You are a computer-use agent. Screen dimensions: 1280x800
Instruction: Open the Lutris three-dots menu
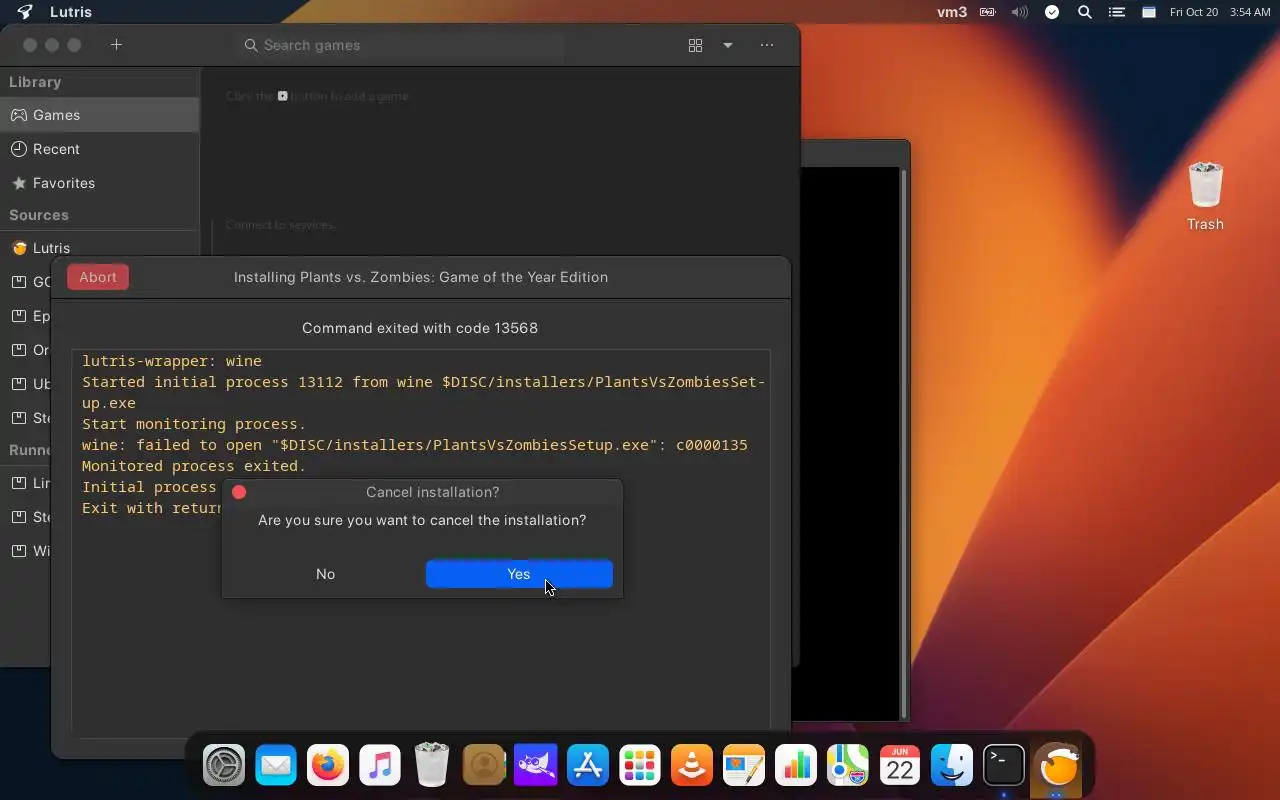click(x=767, y=45)
